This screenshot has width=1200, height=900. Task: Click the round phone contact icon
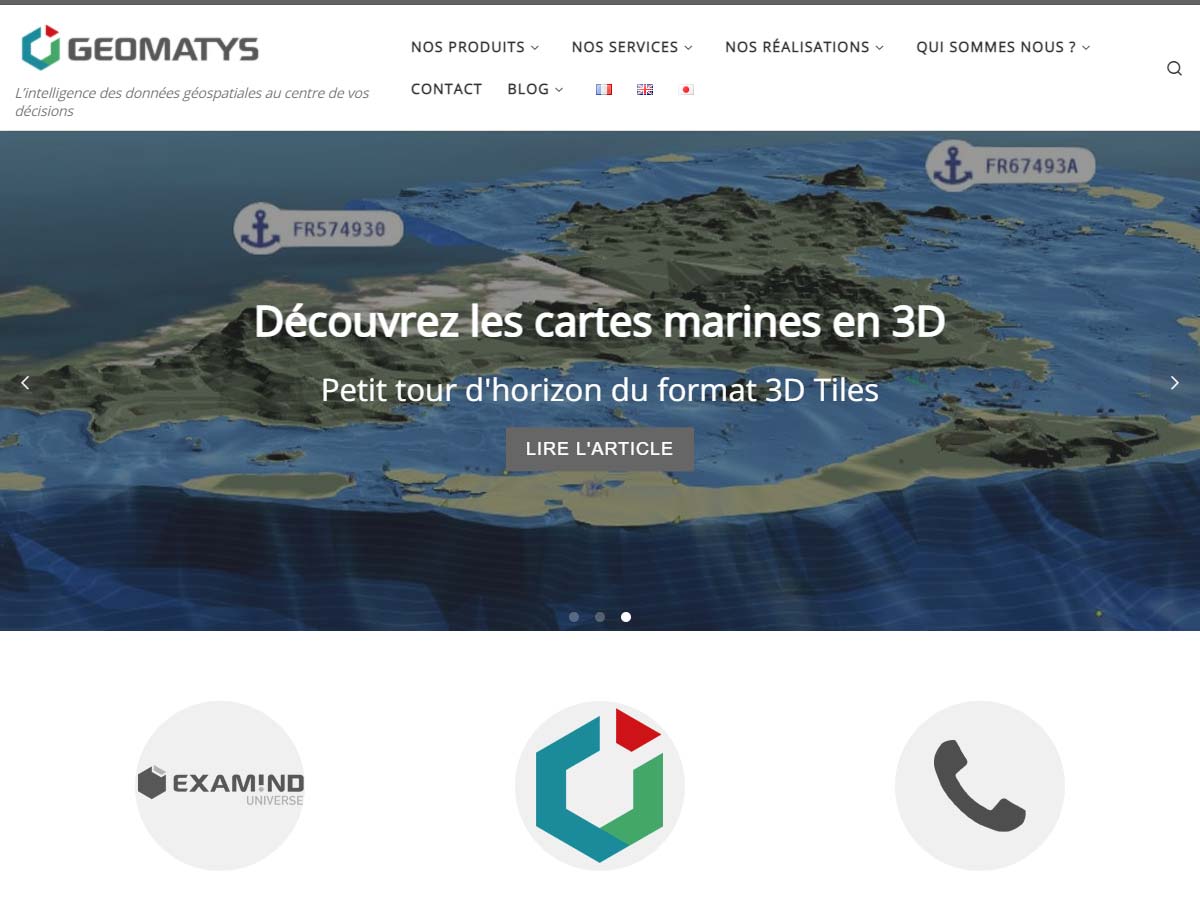pyautogui.click(x=980, y=785)
